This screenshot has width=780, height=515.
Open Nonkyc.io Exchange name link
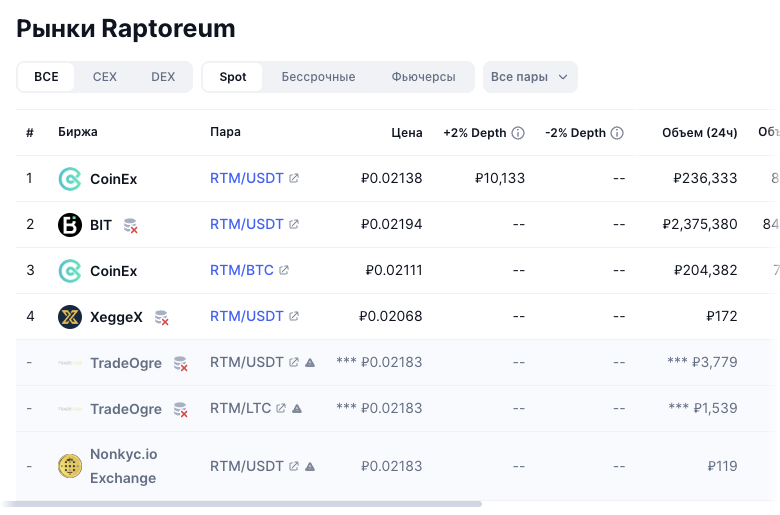pyautogui.click(x=123, y=466)
